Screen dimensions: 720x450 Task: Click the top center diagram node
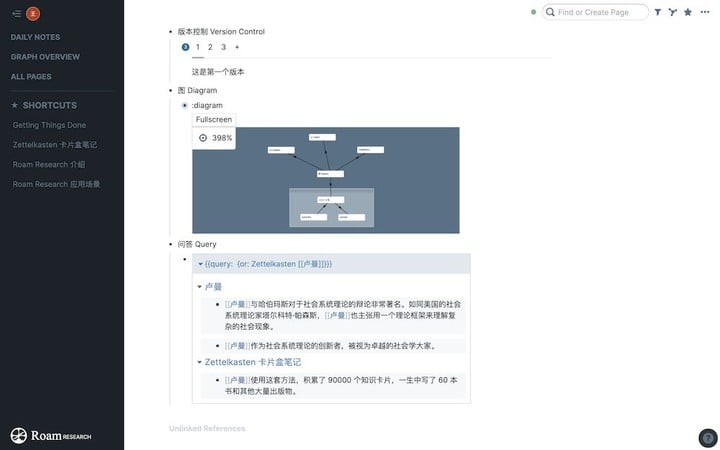tap(322, 137)
